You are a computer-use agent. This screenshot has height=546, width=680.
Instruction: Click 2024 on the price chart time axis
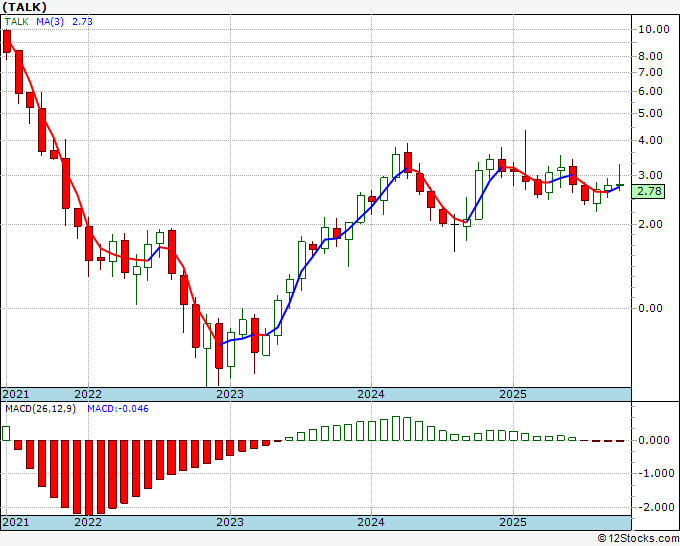pos(371,394)
